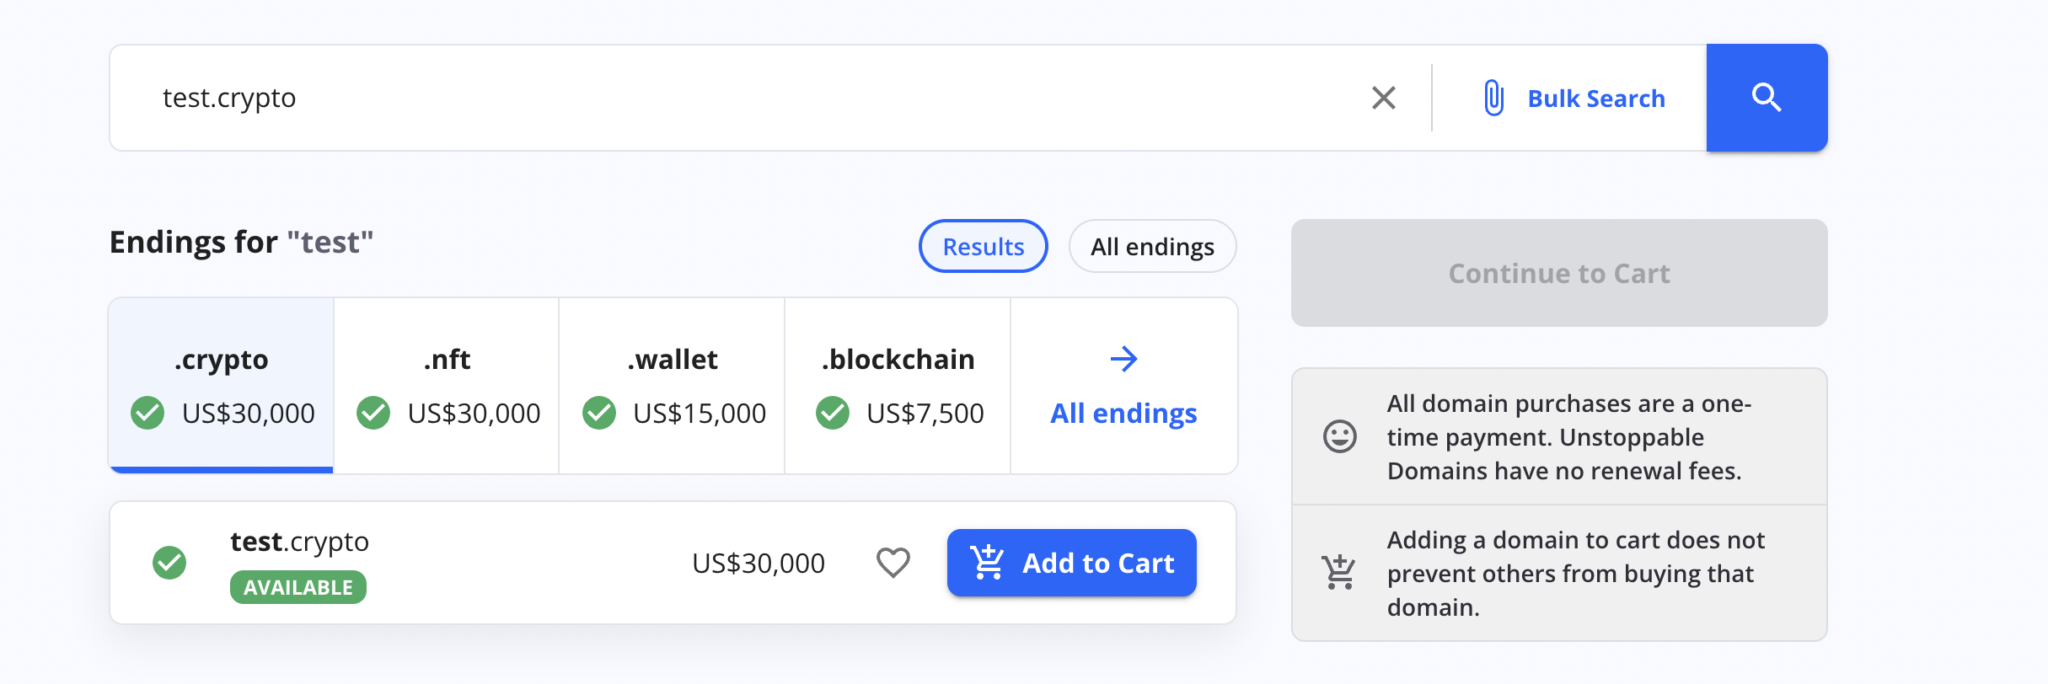
Task: Click the smiley face icon in the info panel
Action: [x=1339, y=436]
